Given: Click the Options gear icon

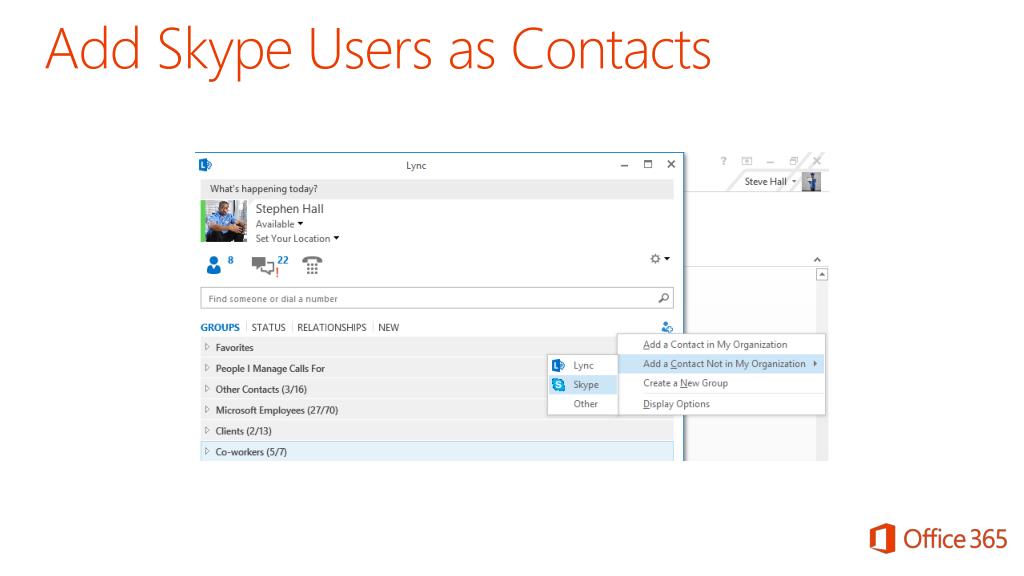Looking at the screenshot, I should pos(655,259).
